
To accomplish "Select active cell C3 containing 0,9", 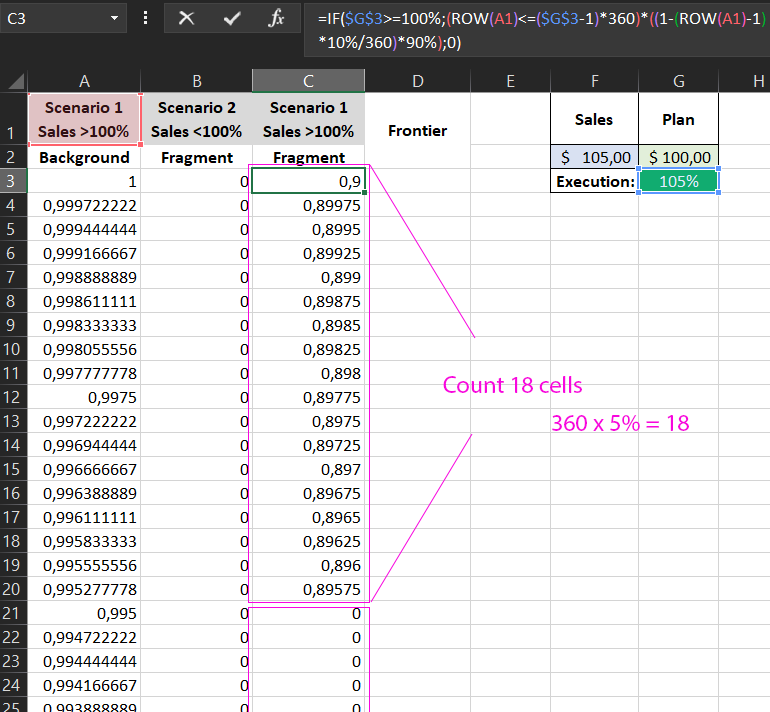I will click(309, 181).
